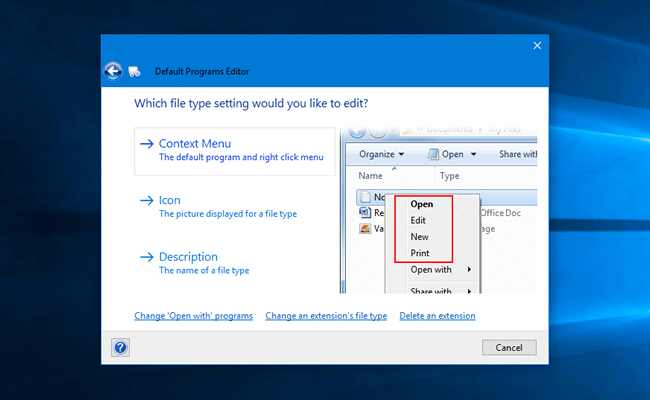Screen dimensions: 650x400
Task: Click the blank file icon in the preview list
Action: pyautogui.click(x=366, y=197)
